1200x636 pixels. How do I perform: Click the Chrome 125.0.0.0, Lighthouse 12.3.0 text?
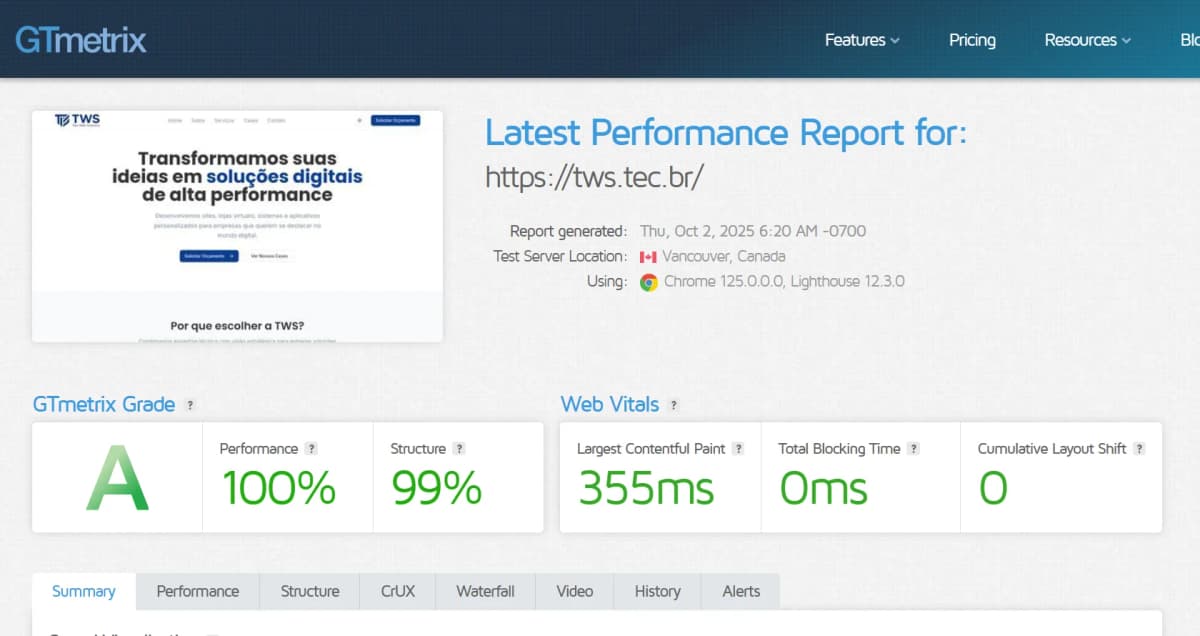tap(784, 282)
